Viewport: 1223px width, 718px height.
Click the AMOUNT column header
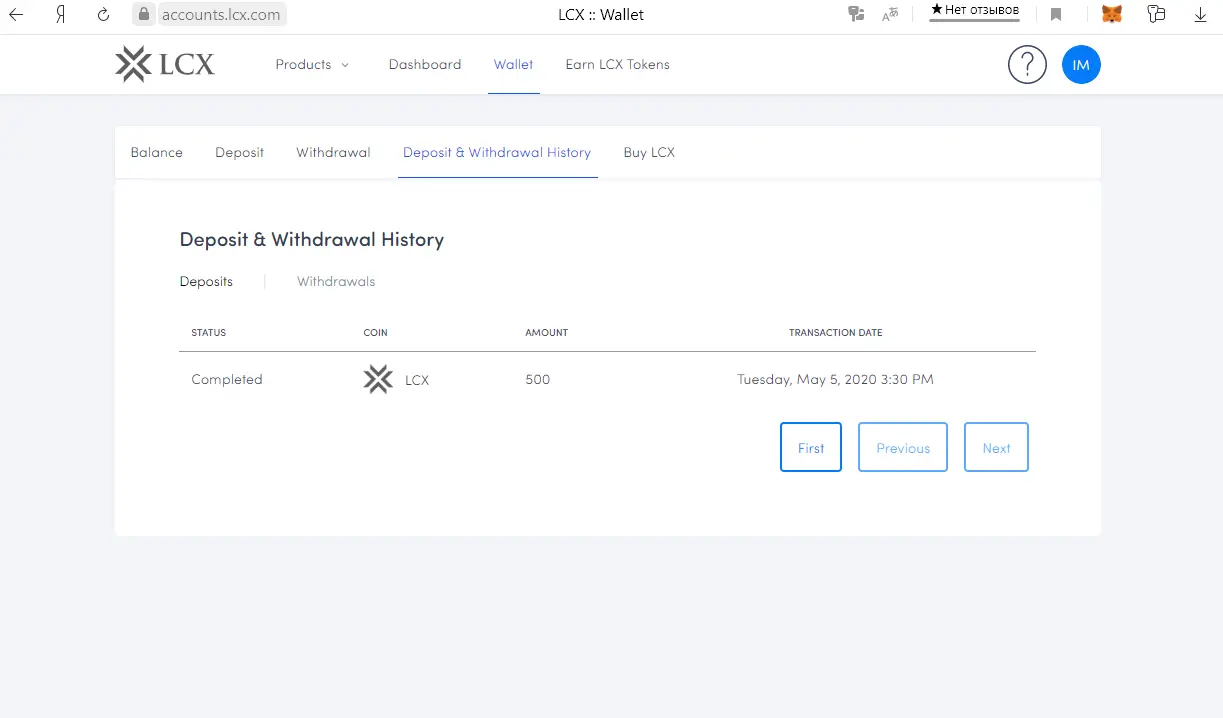click(547, 332)
